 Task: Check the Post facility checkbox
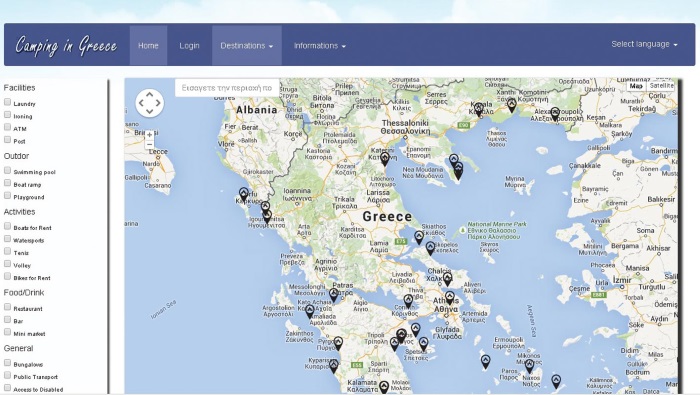click(7, 140)
